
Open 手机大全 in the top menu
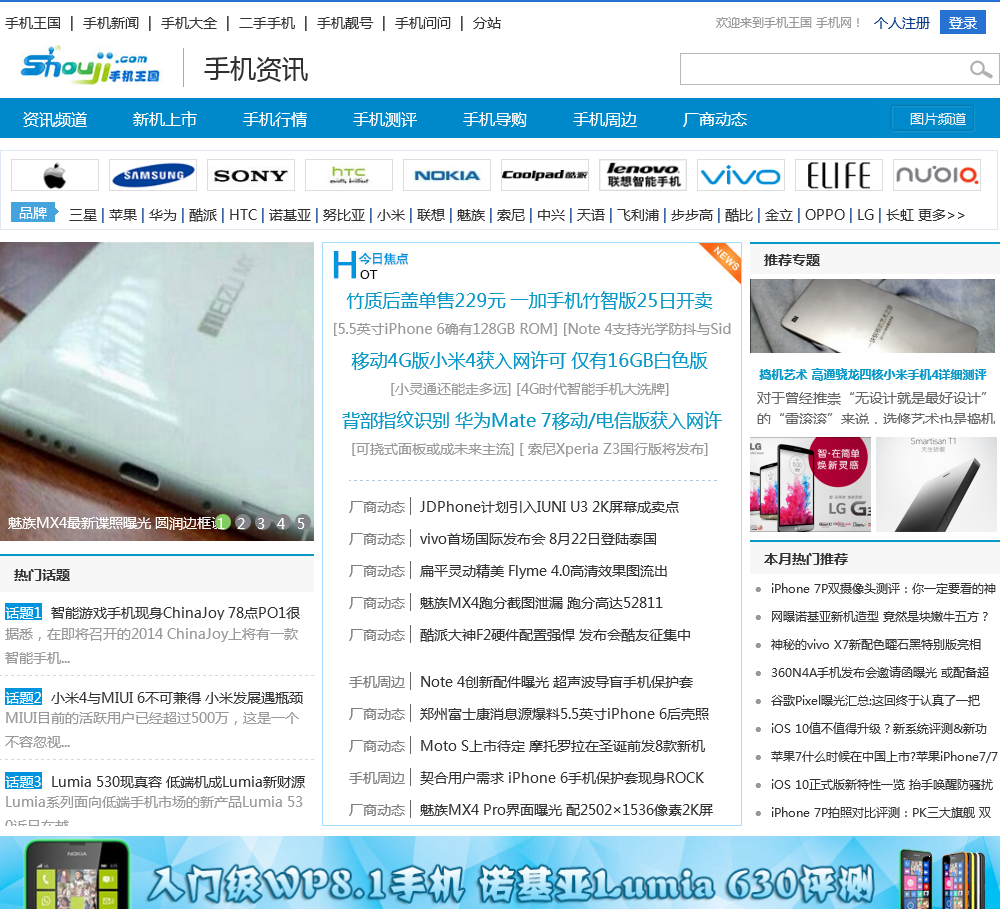[189, 23]
